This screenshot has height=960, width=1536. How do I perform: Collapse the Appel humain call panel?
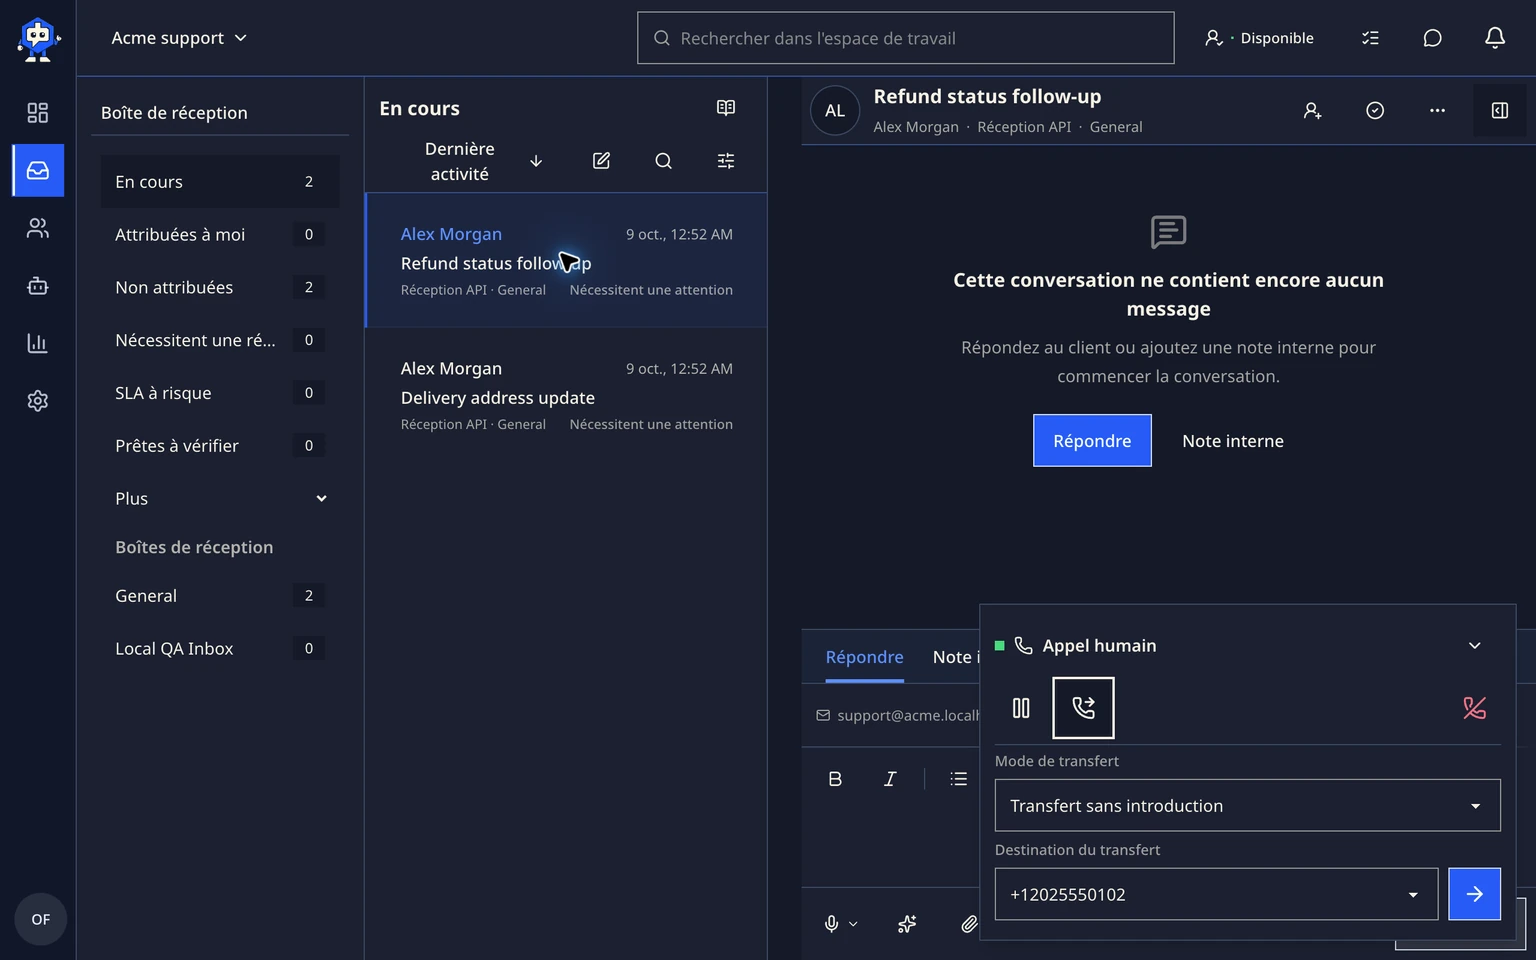[1474, 646]
